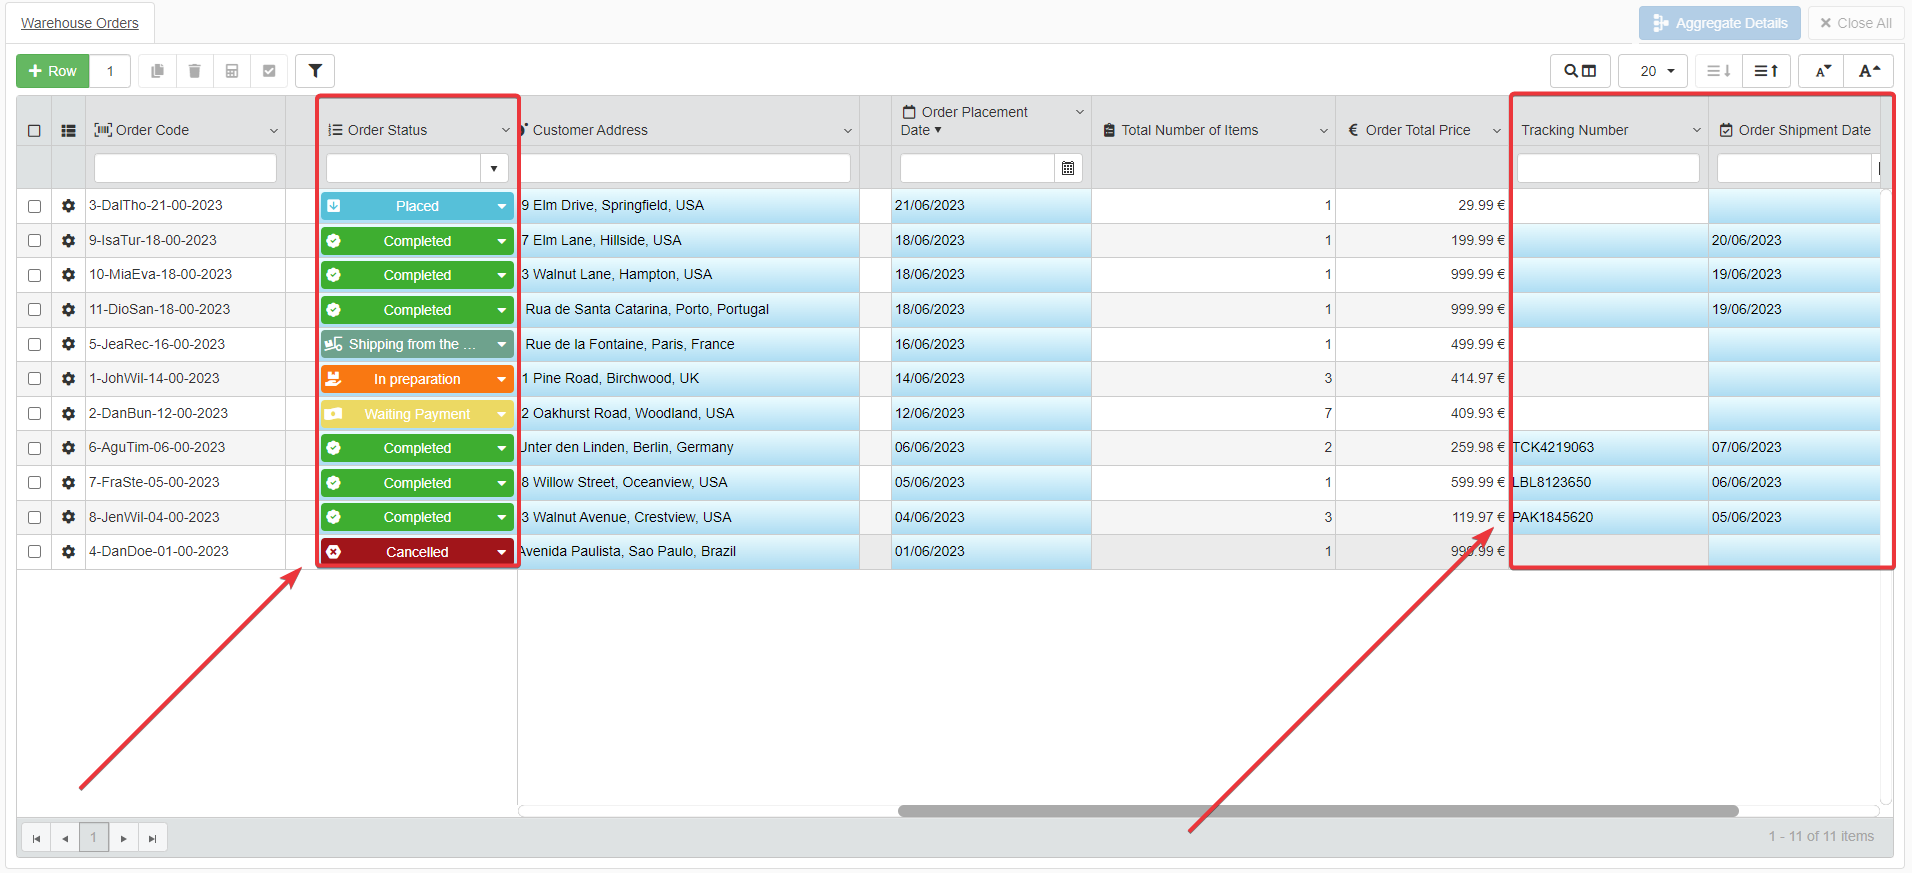Image resolution: width=1912 pixels, height=873 pixels.
Task: Open the filter funnel tool
Action: [315, 71]
